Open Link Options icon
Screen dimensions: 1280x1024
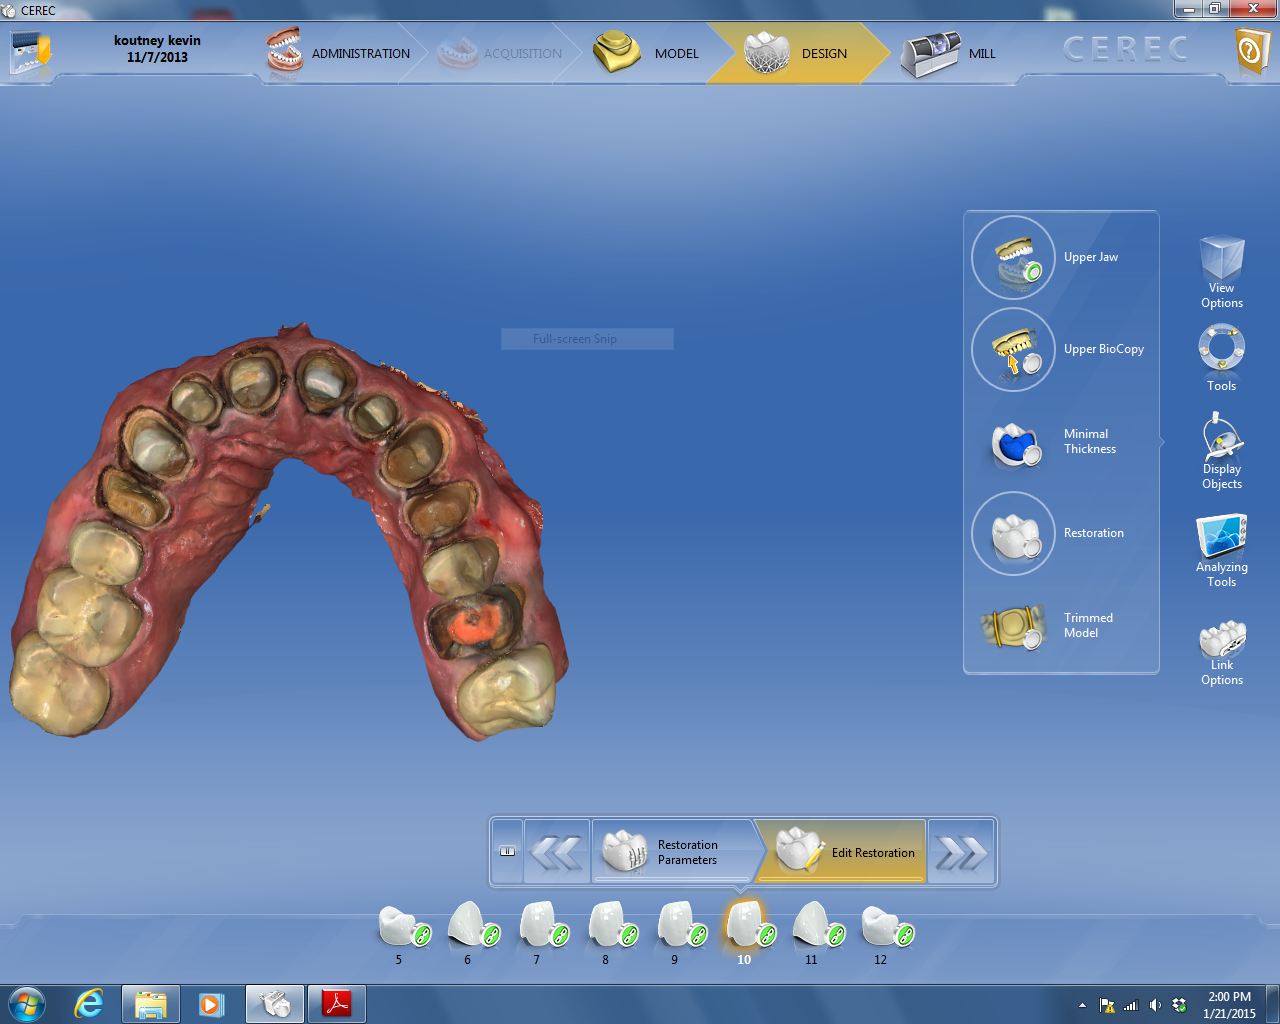1221,639
